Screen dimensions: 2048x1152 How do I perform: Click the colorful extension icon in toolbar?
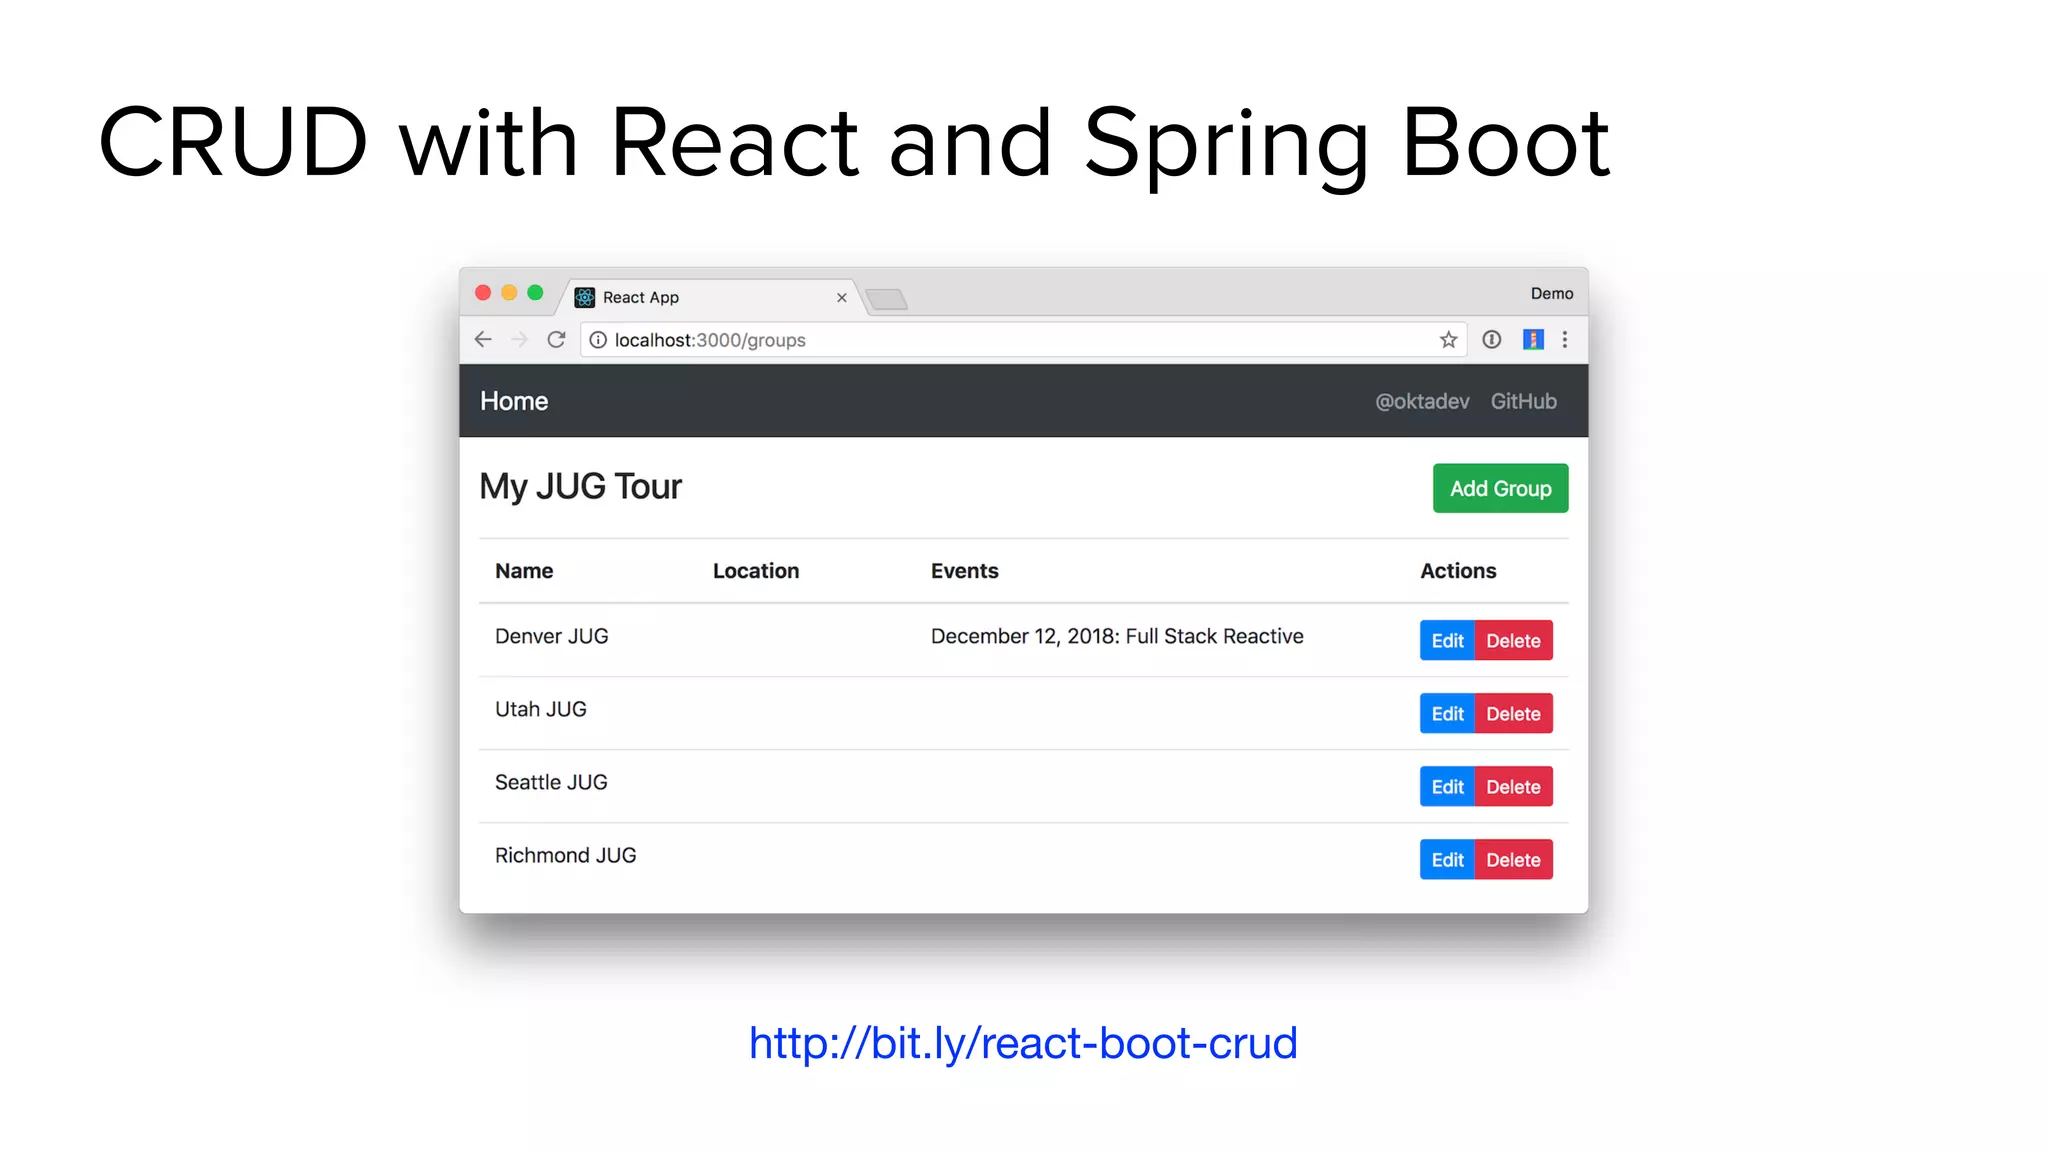point(1532,340)
